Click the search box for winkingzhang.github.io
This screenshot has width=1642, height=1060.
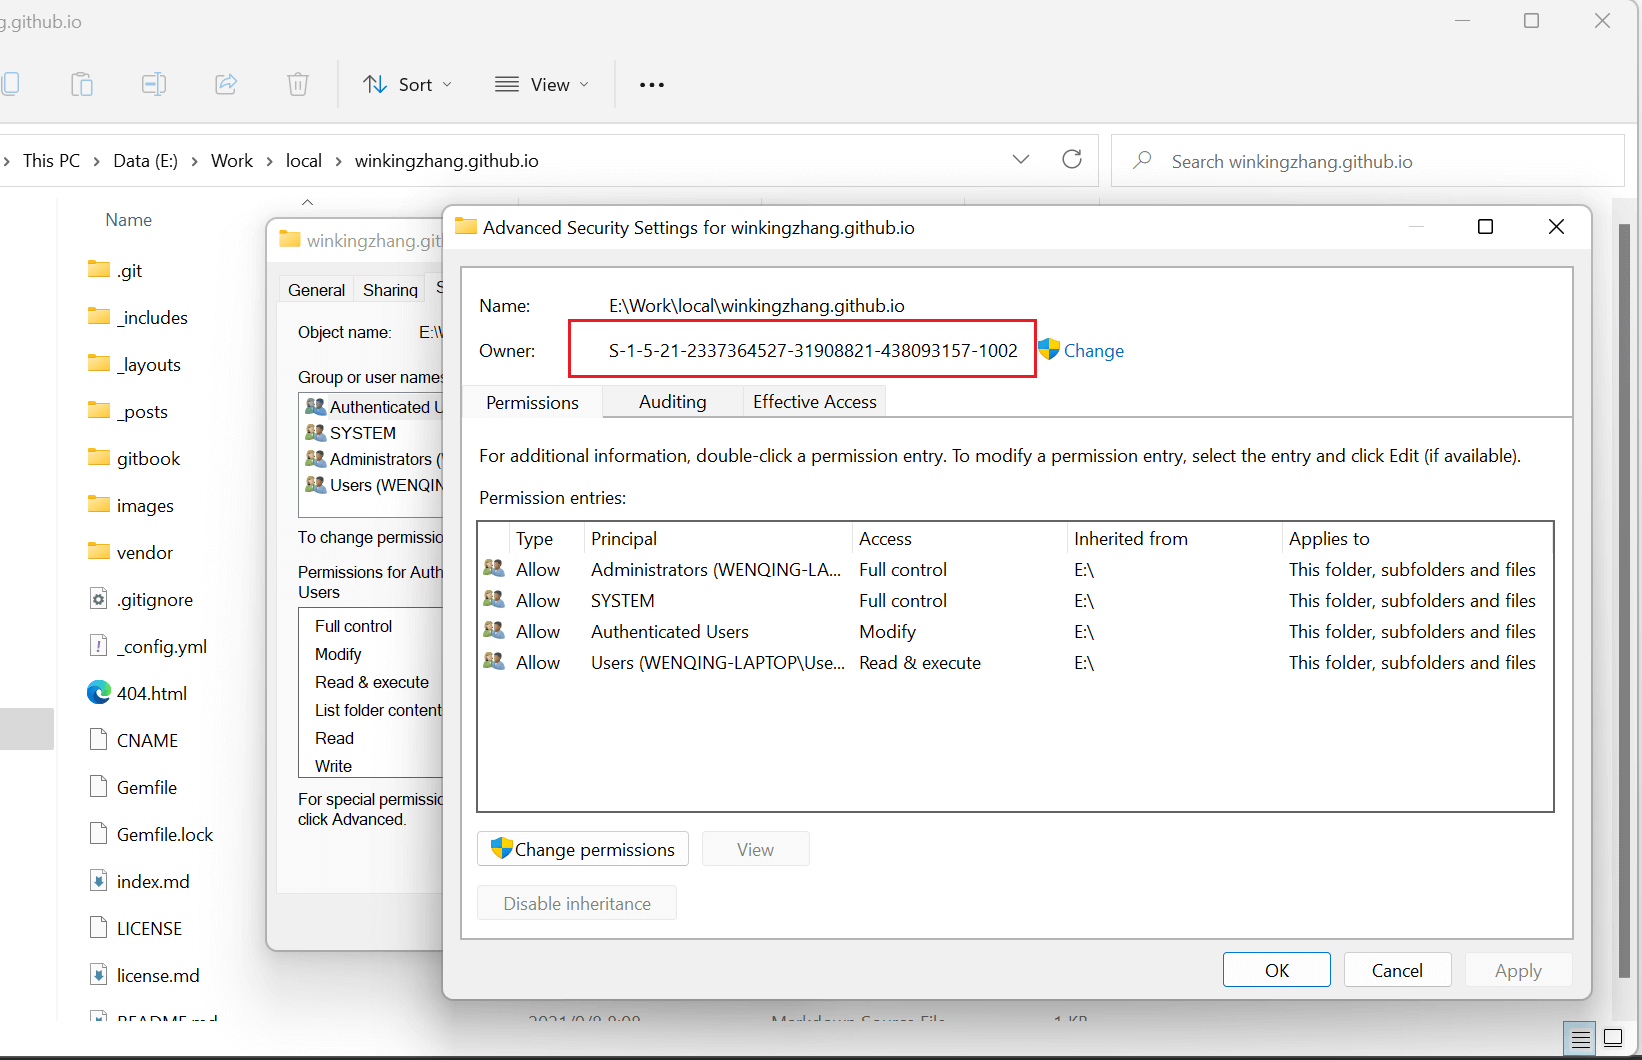click(x=1368, y=161)
